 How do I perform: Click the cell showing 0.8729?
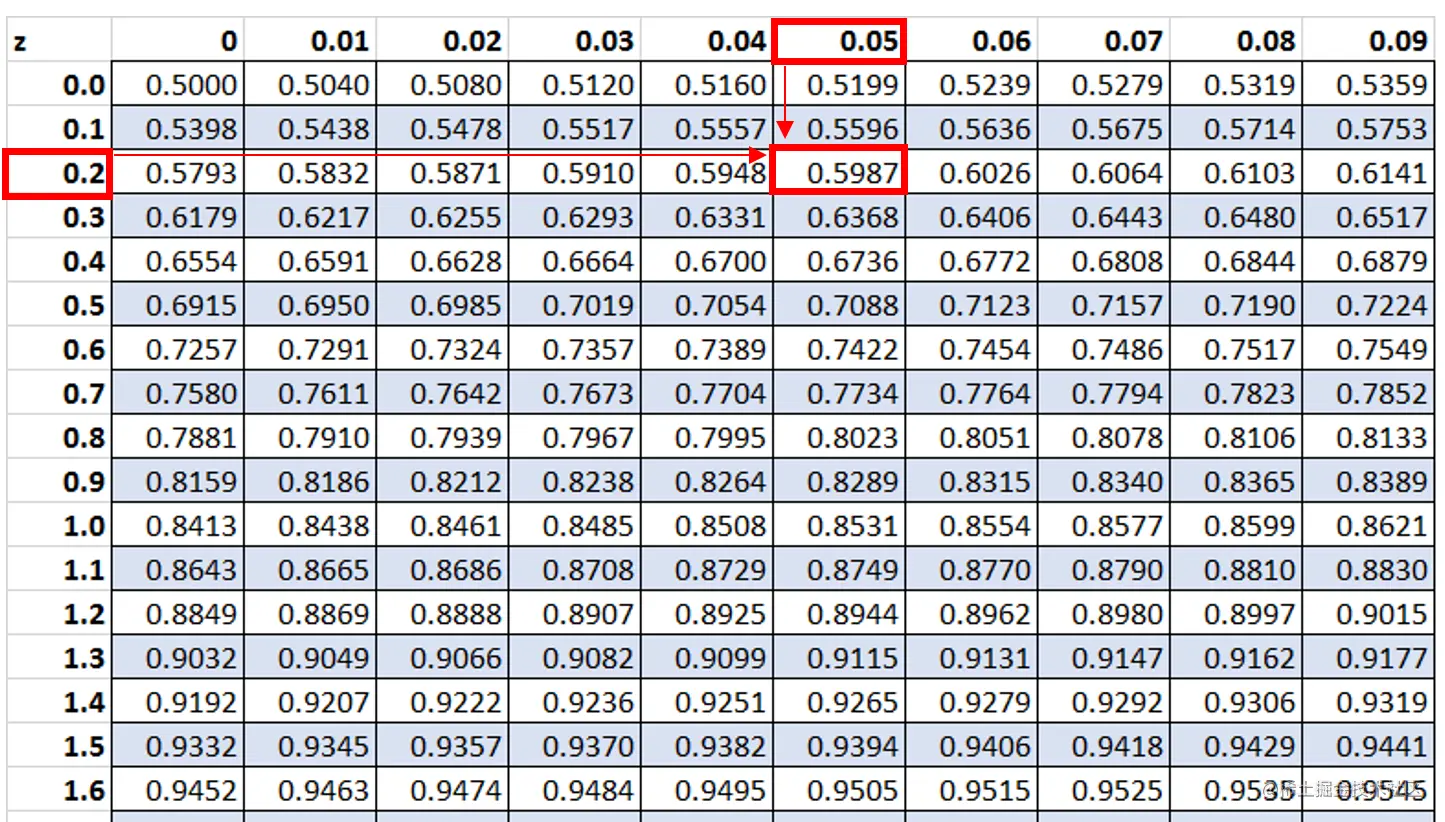705,568
